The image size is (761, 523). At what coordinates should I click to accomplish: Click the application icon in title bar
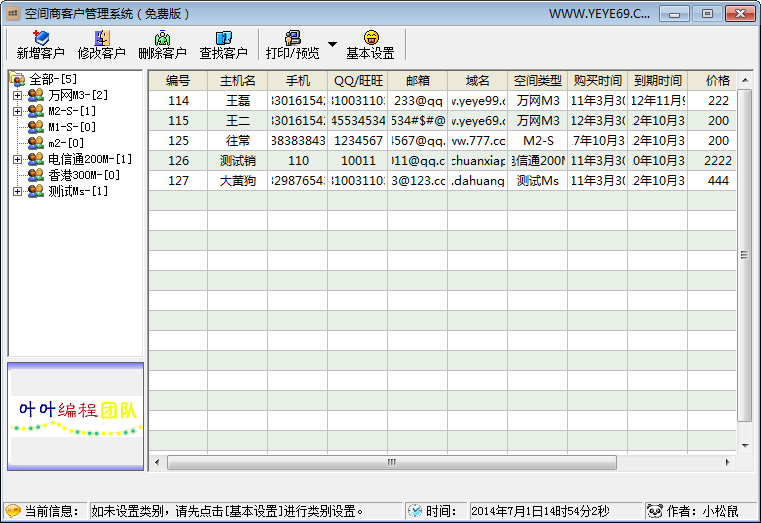(x=13, y=13)
